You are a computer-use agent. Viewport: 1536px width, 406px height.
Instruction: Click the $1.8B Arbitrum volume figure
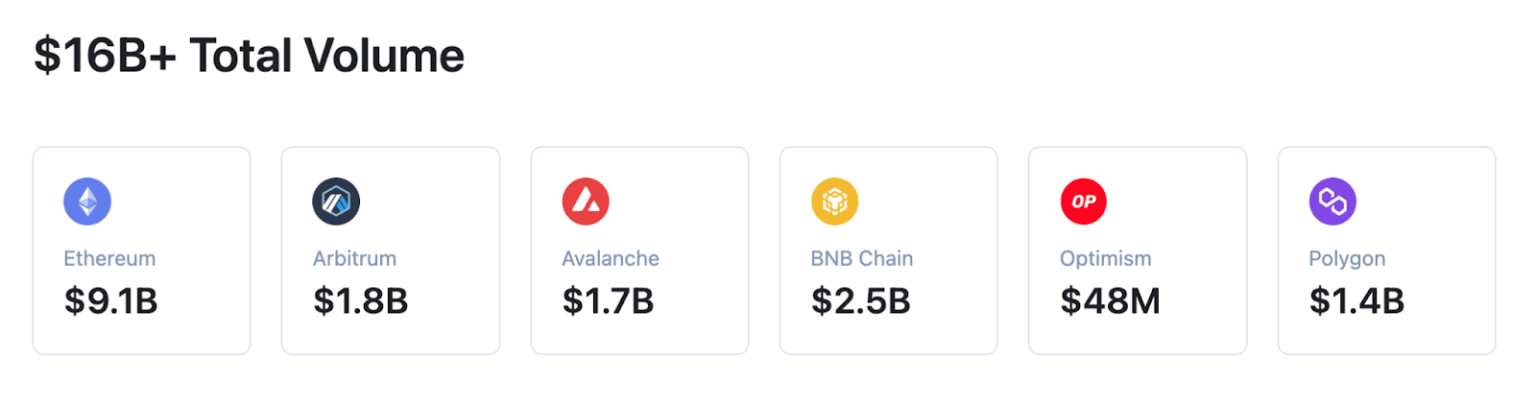click(360, 301)
